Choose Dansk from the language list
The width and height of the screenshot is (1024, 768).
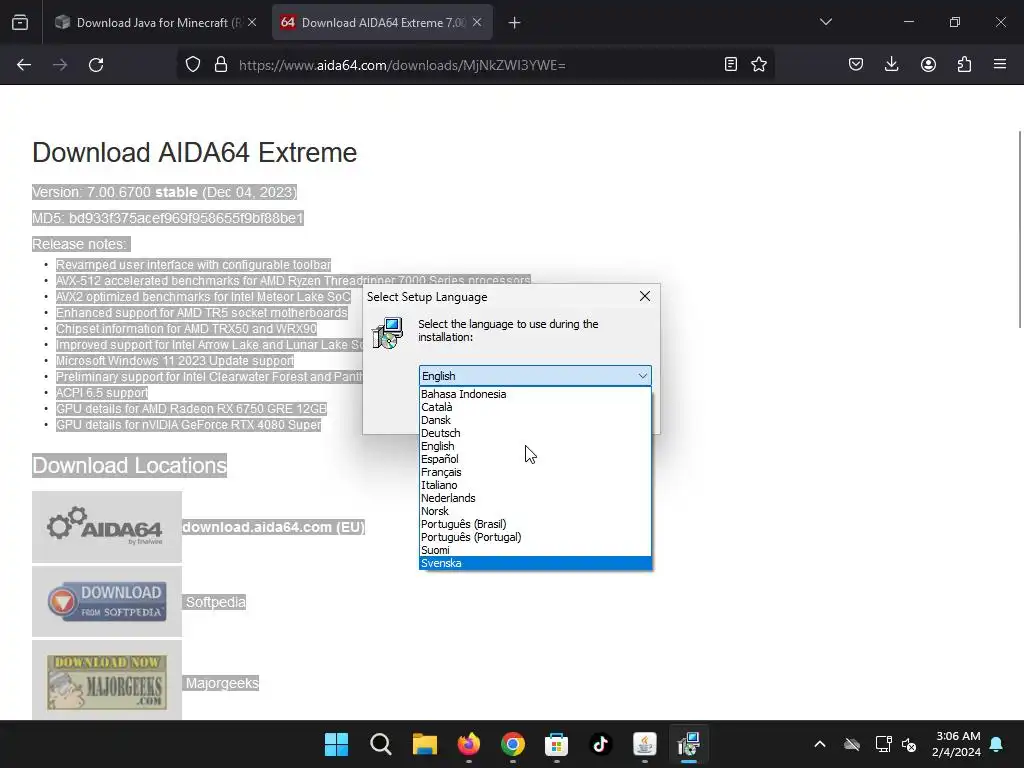(x=536, y=421)
